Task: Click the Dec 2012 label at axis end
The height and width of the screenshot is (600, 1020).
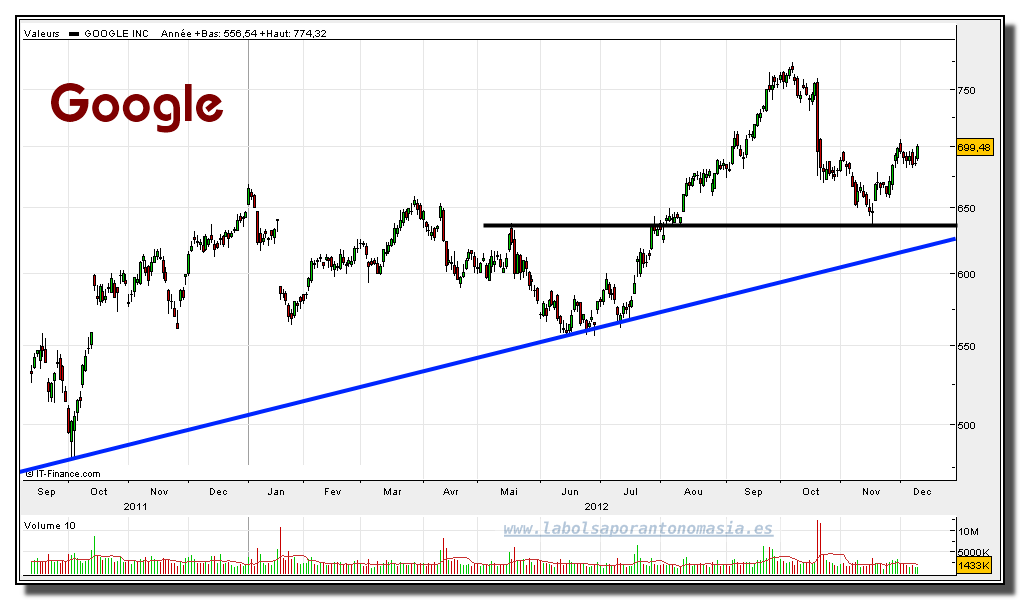Action: point(922,492)
